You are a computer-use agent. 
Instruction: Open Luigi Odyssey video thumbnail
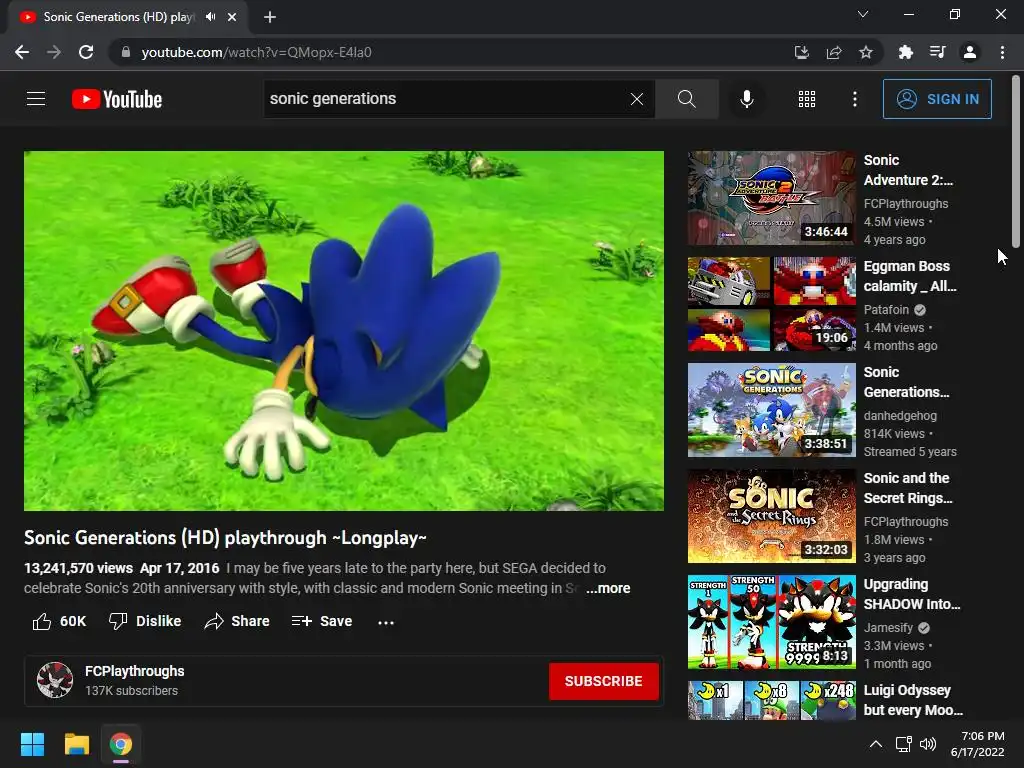[771, 701]
